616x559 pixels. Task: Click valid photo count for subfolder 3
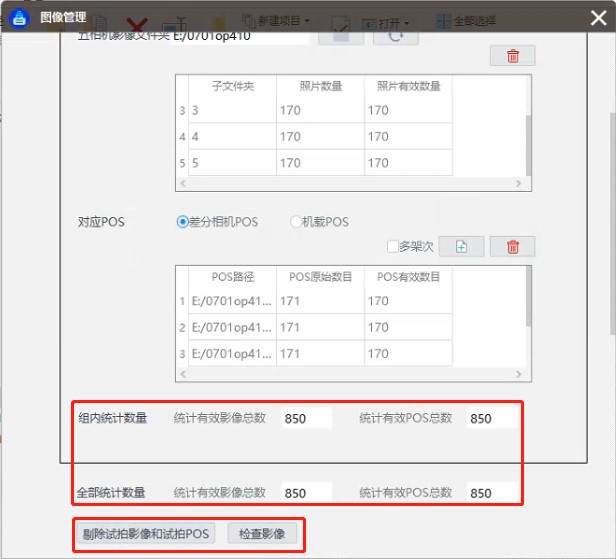[409, 110]
